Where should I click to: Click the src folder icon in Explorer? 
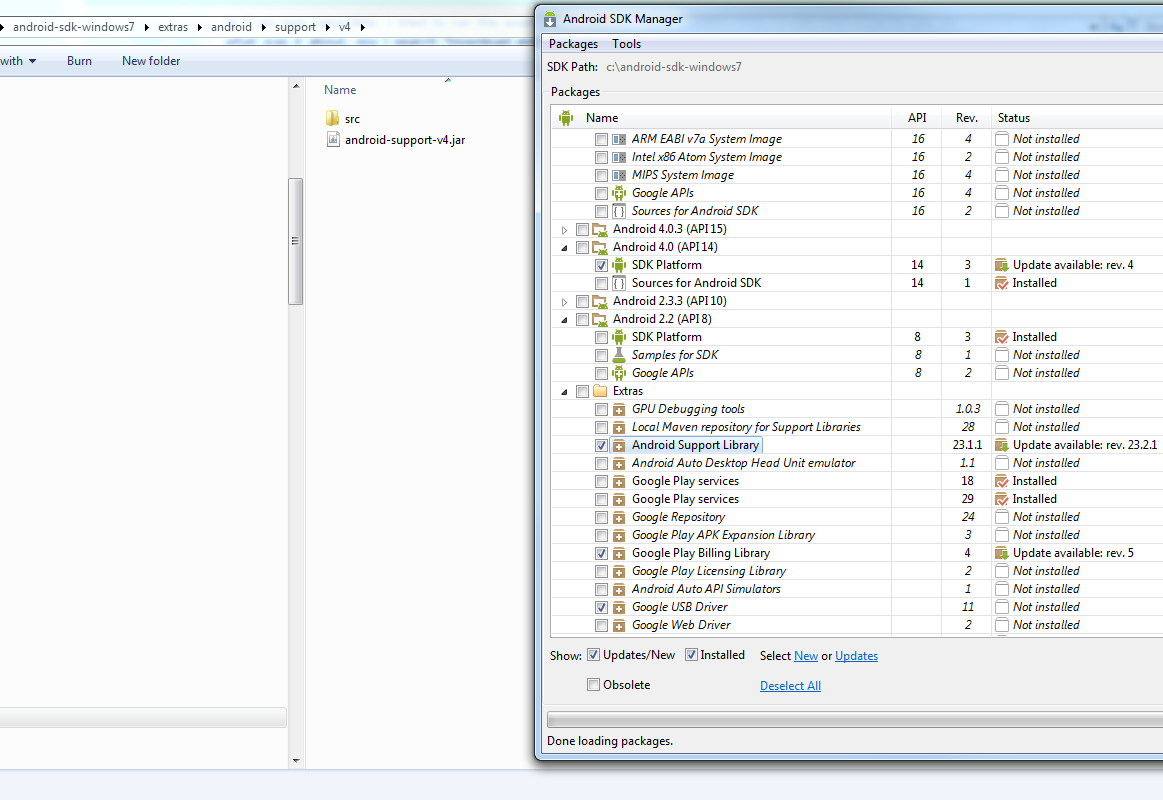click(332, 118)
